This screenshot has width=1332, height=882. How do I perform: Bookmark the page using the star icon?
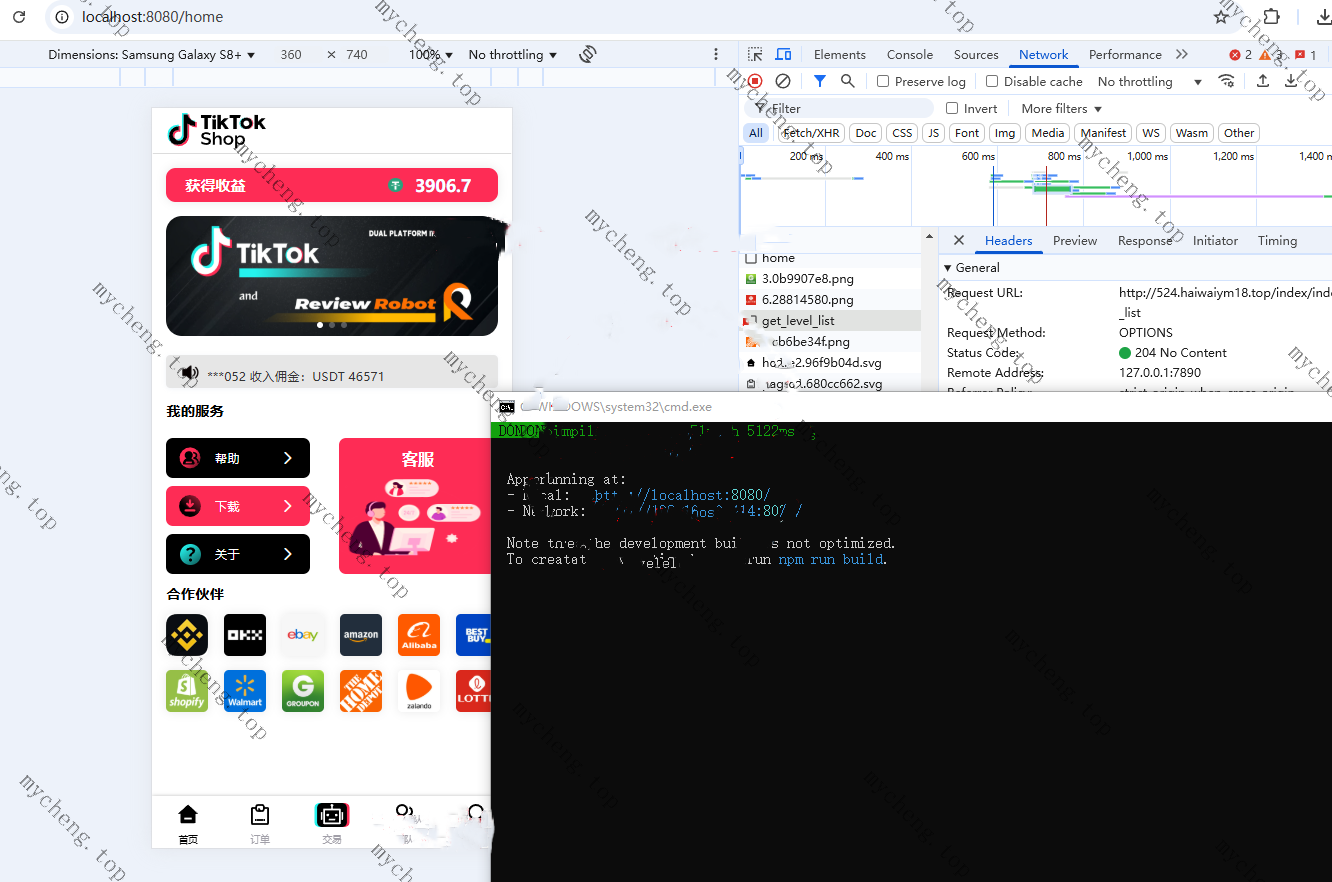click(x=1221, y=17)
